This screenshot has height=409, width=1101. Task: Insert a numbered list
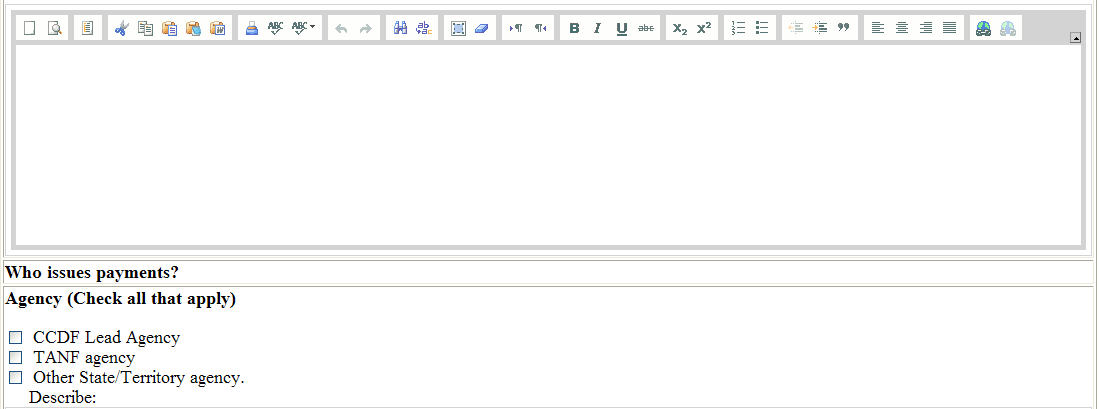coord(739,29)
